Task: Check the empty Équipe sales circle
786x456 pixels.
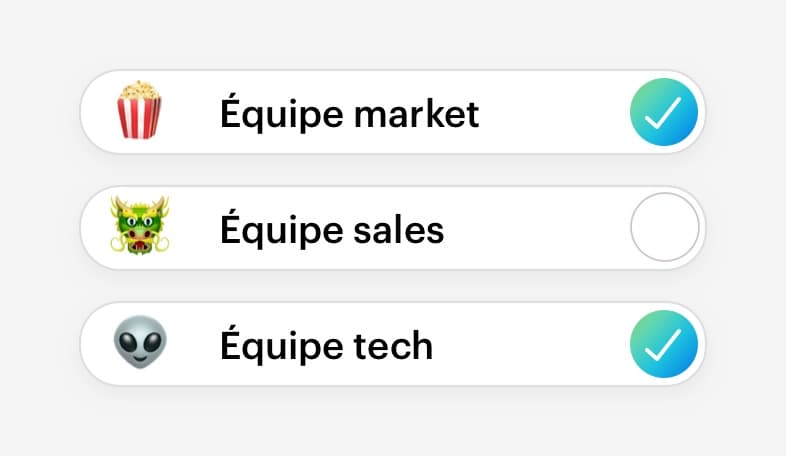Action: 665,227
